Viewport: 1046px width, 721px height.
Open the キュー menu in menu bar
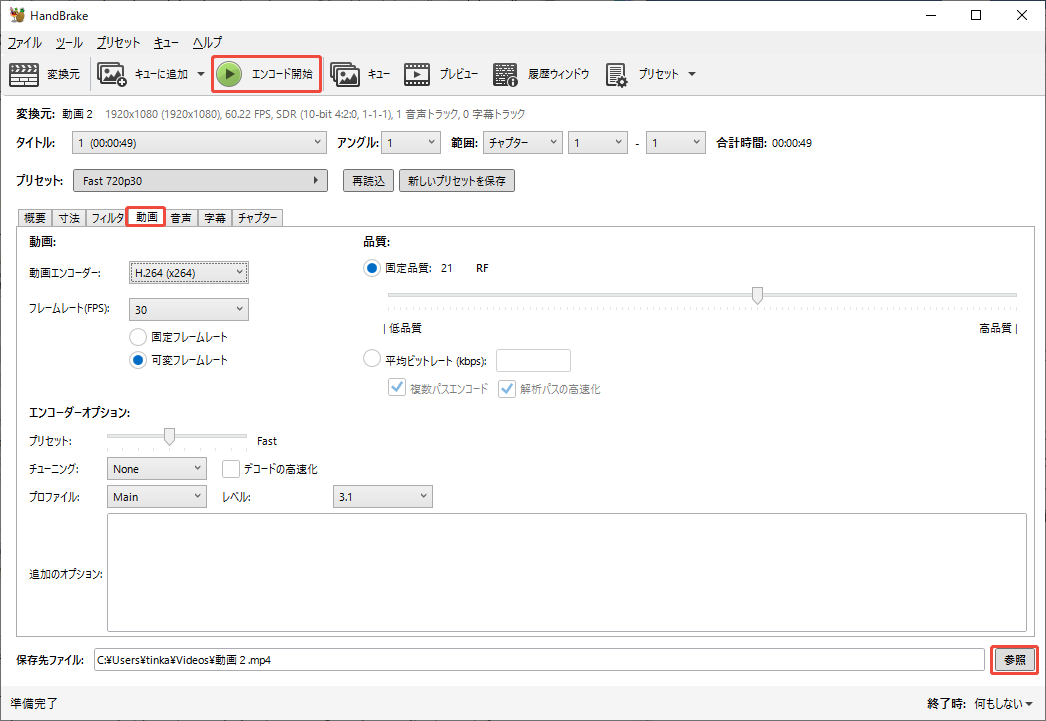tap(166, 43)
